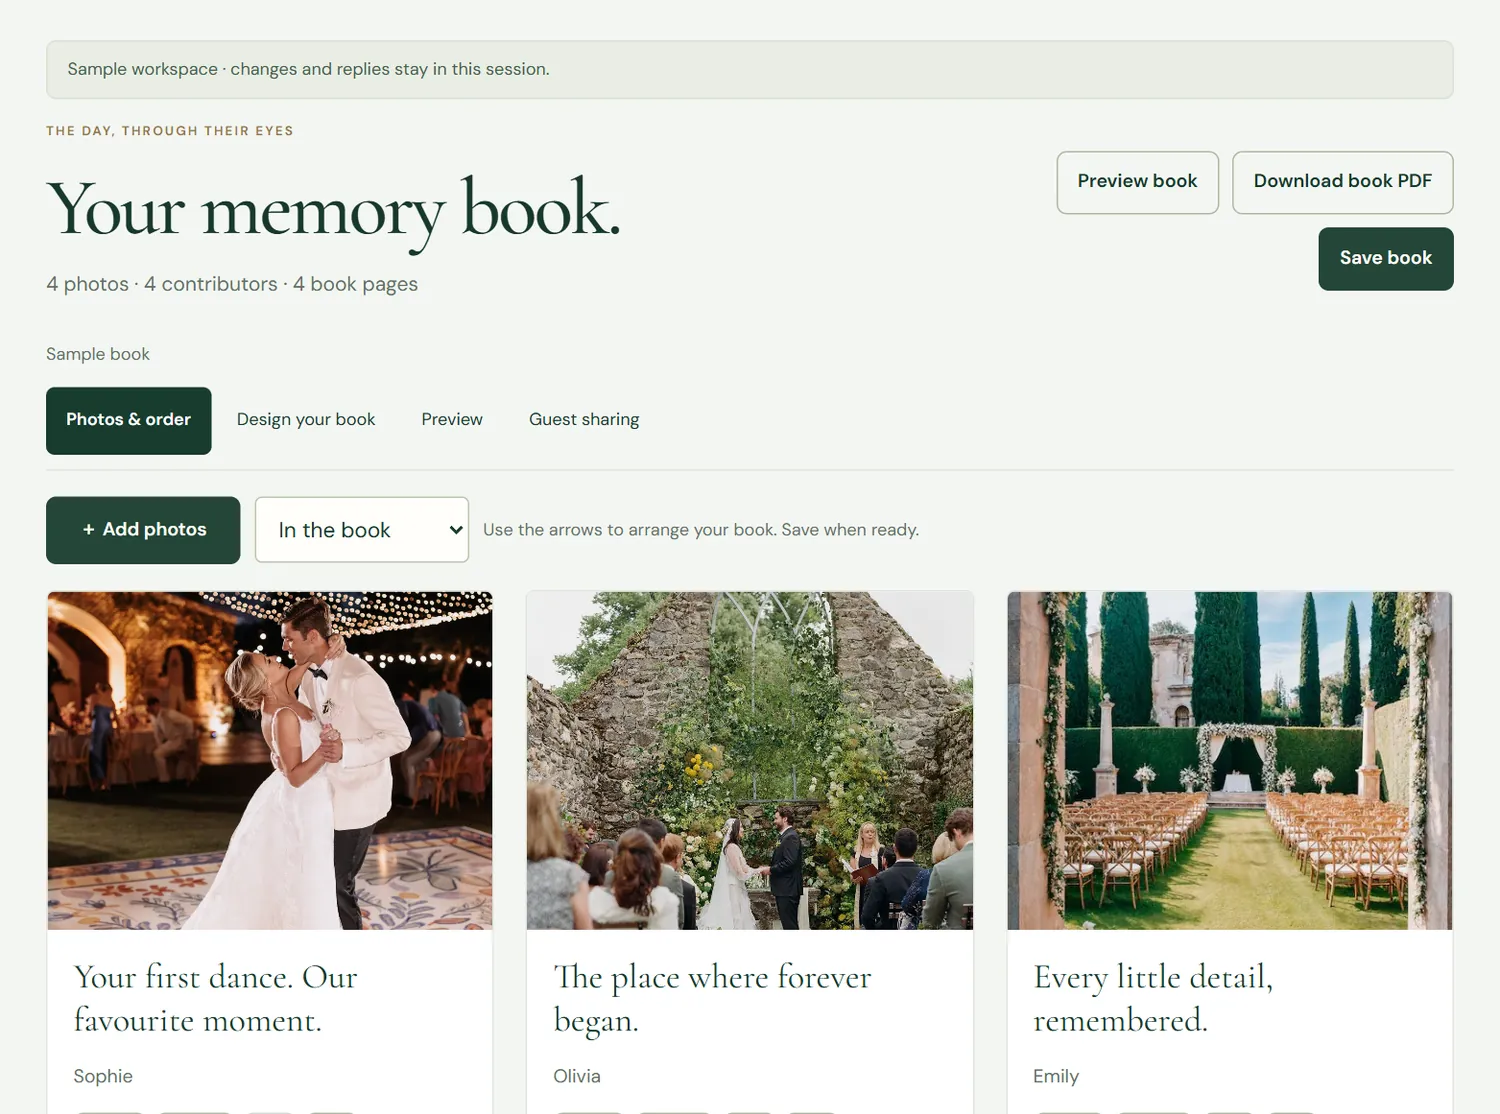The height and width of the screenshot is (1114, 1500).
Task: Click the Preview book button
Action: coord(1137,182)
